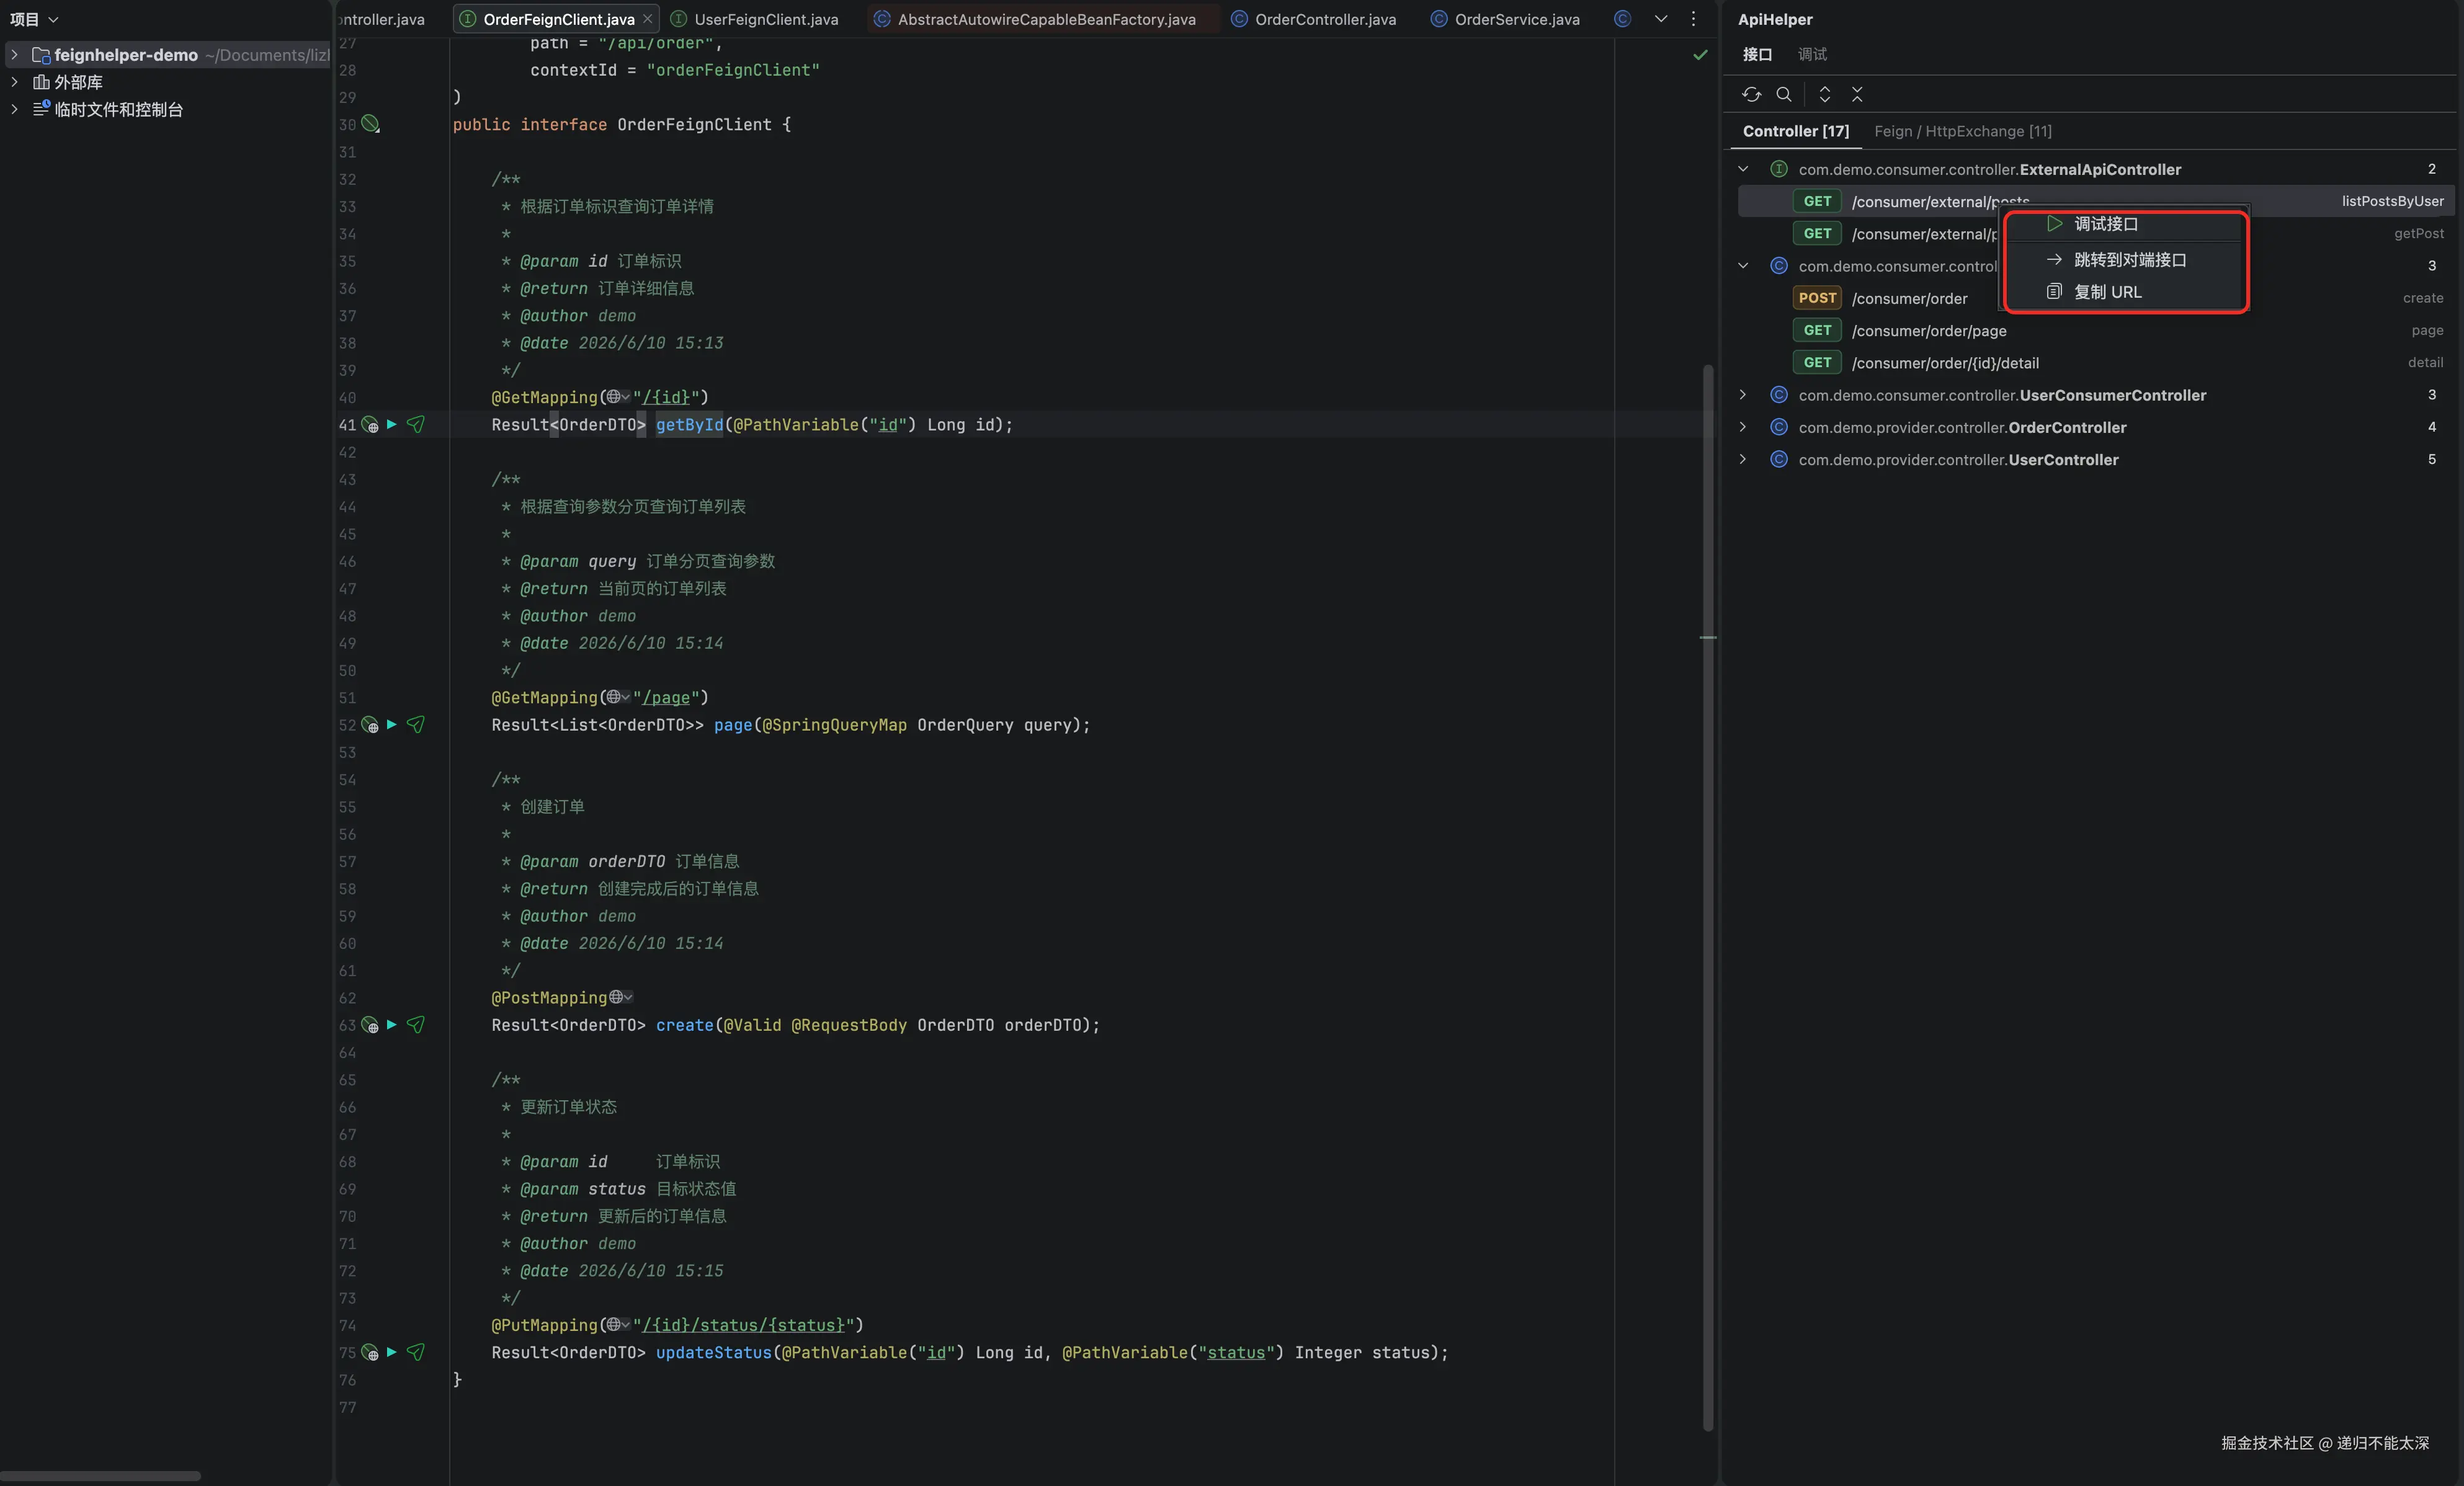Screen dimensions: 2464x1486
Task: Select the Controller [17] tab
Action: tap(1796, 131)
